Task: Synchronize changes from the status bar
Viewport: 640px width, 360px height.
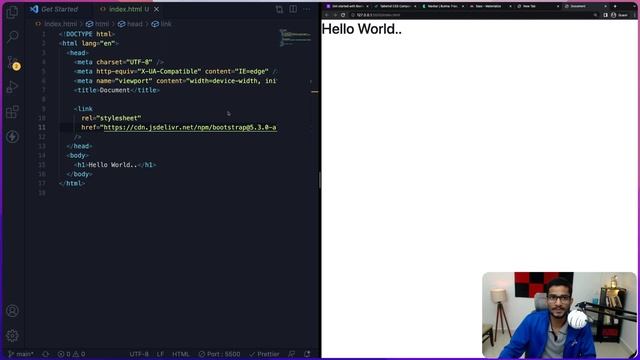Action: coord(46,354)
